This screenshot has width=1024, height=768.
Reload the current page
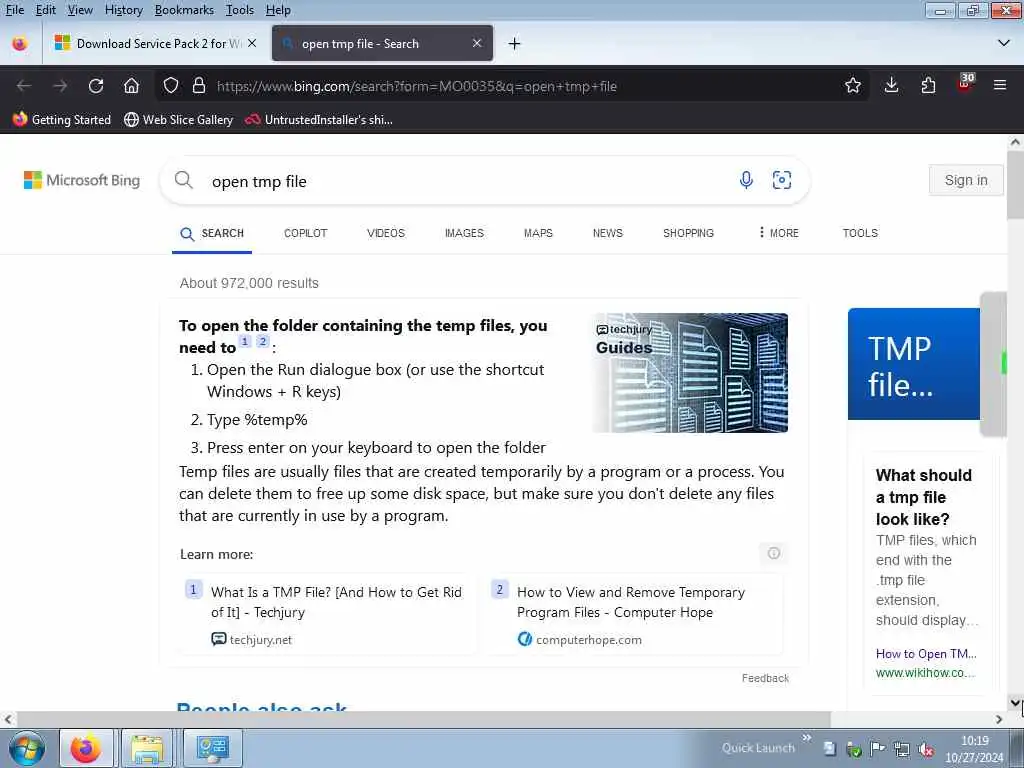96,86
